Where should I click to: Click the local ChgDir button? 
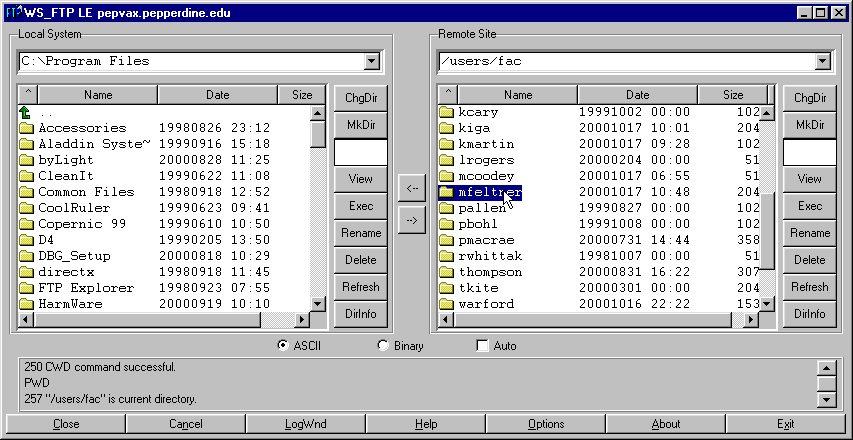click(x=361, y=98)
